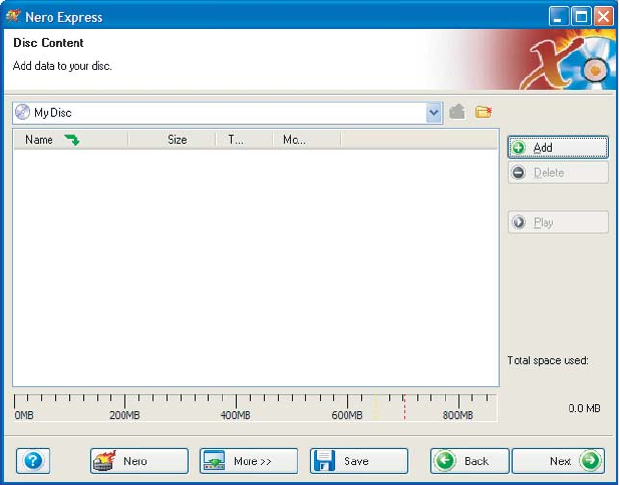Close the Nero Express window

pyautogui.click(x=603, y=17)
